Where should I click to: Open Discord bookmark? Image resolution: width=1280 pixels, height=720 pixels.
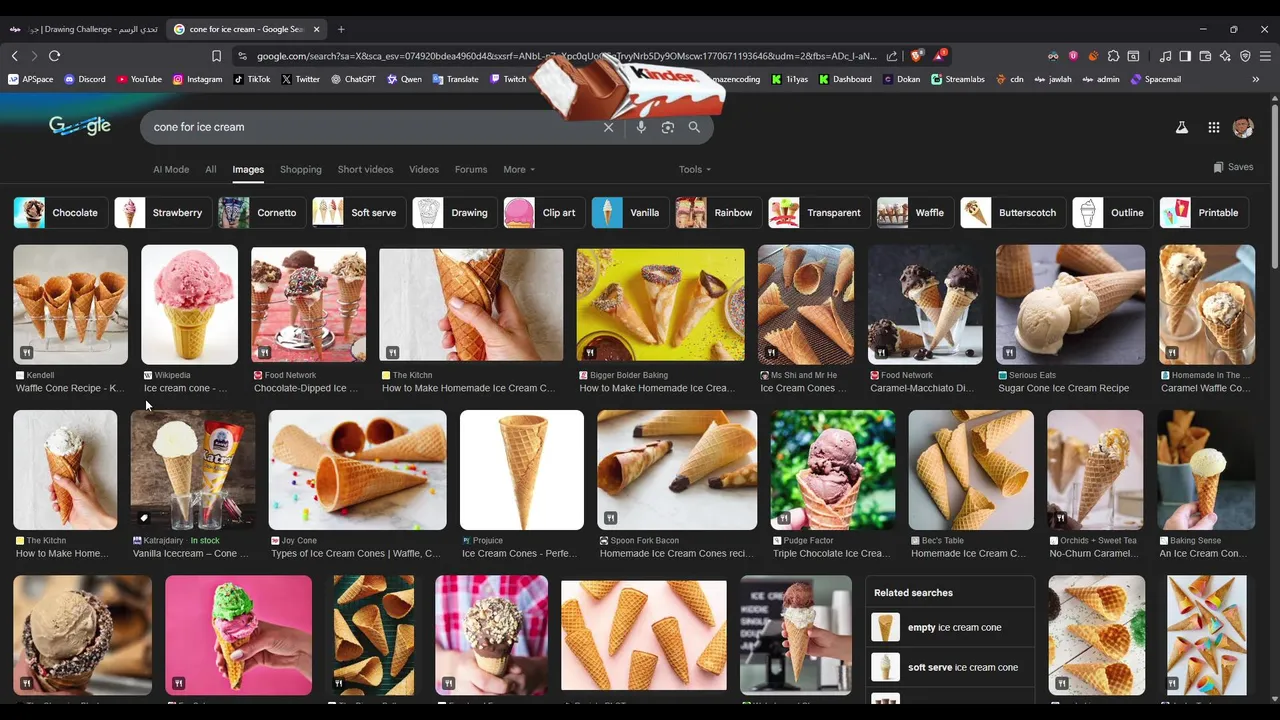(x=85, y=79)
